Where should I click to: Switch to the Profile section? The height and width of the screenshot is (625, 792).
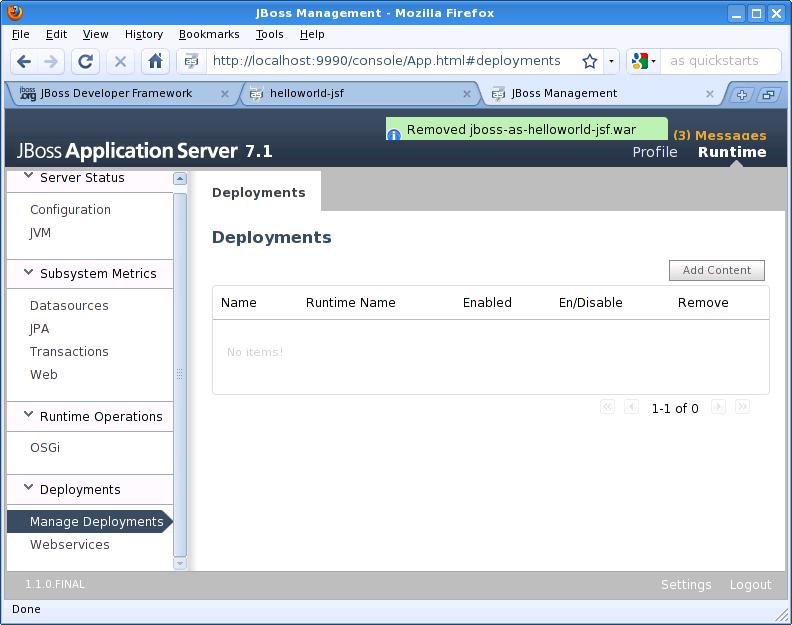tap(655, 152)
